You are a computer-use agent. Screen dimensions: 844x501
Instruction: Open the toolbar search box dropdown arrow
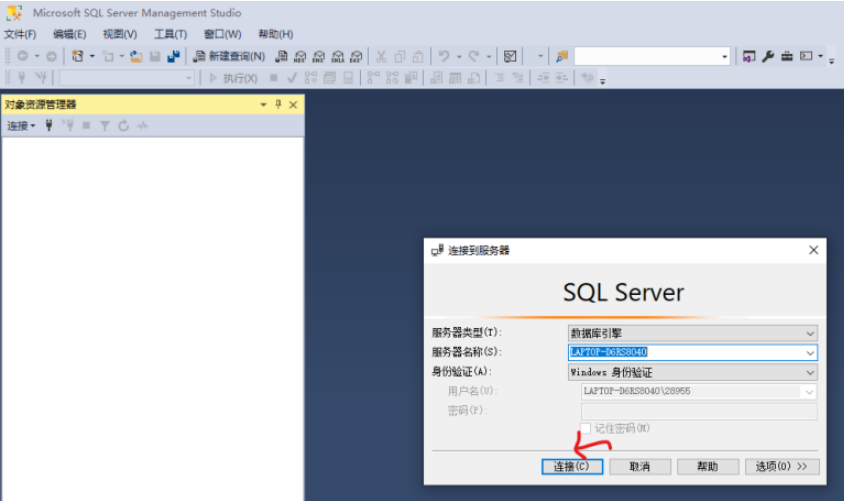click(x=725, y=57)
